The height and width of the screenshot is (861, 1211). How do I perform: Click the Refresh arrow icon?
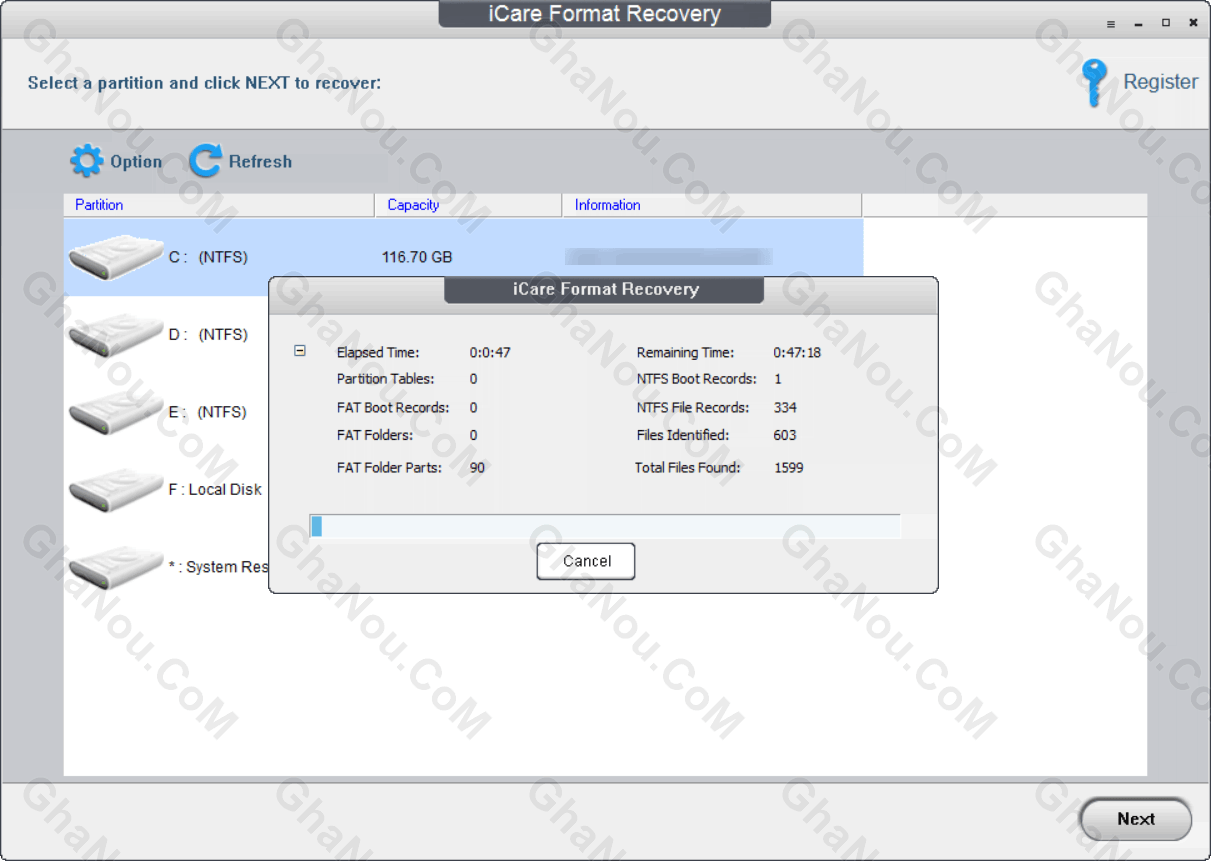coord(205,161)
